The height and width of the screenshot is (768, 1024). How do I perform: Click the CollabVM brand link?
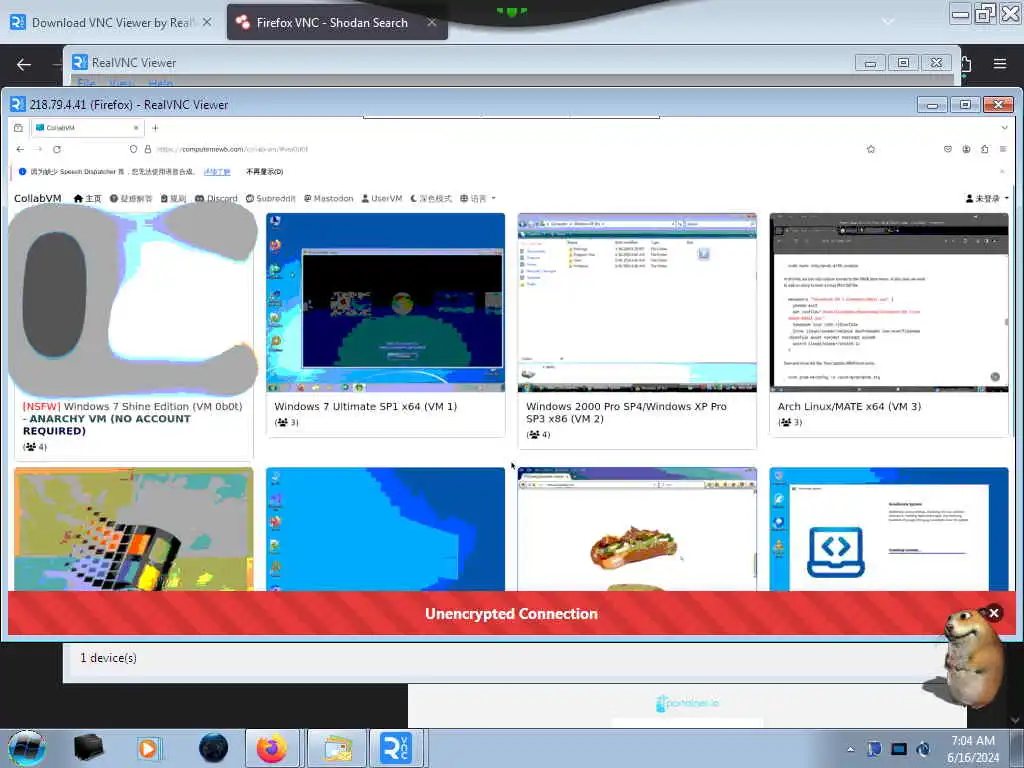[38, 199]
